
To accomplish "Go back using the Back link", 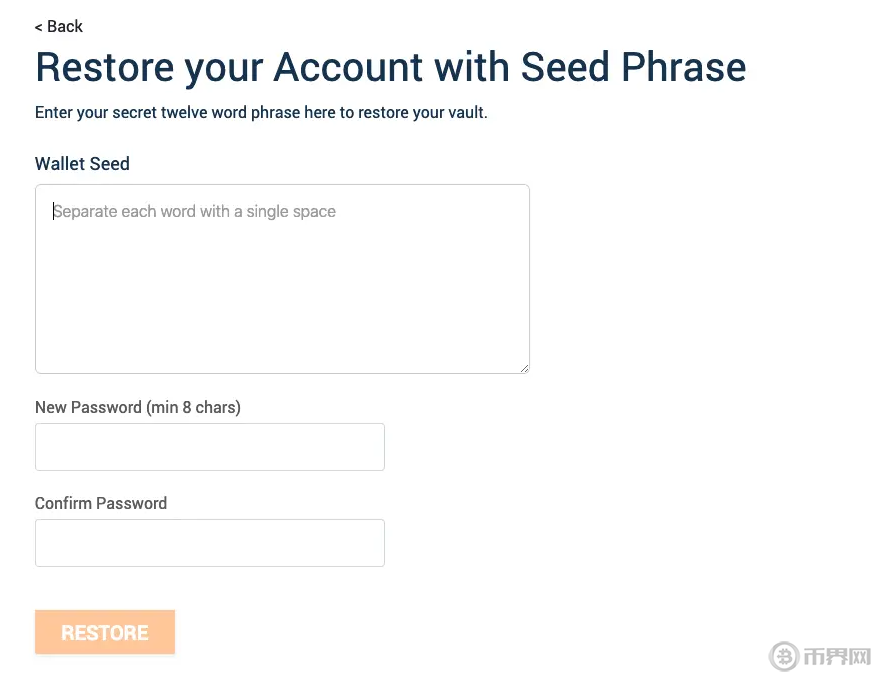I will click(59, 27).
